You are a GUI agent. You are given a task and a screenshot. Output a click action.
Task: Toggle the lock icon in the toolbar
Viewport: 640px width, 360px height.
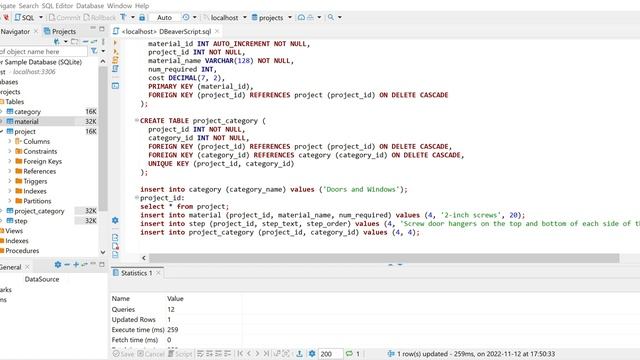[x=142, y=18]
